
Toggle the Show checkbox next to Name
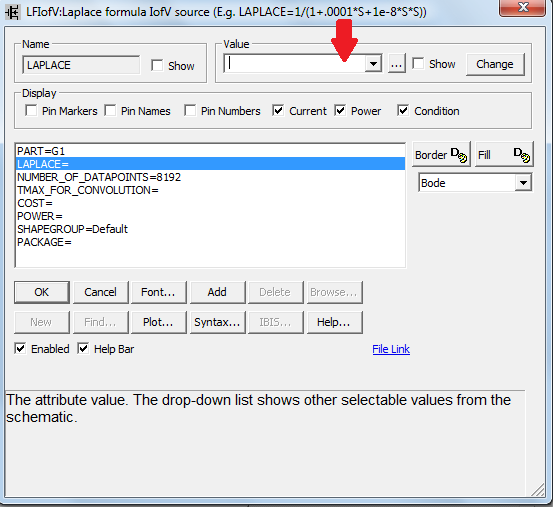click(x=157, y=65)
